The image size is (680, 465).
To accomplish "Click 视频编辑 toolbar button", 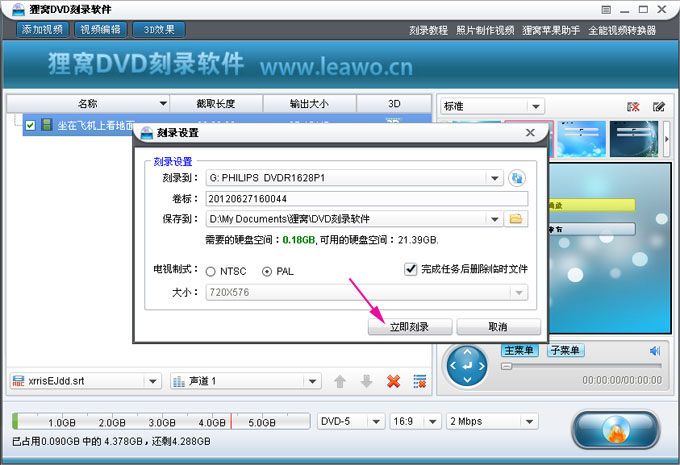I will 101,29.
